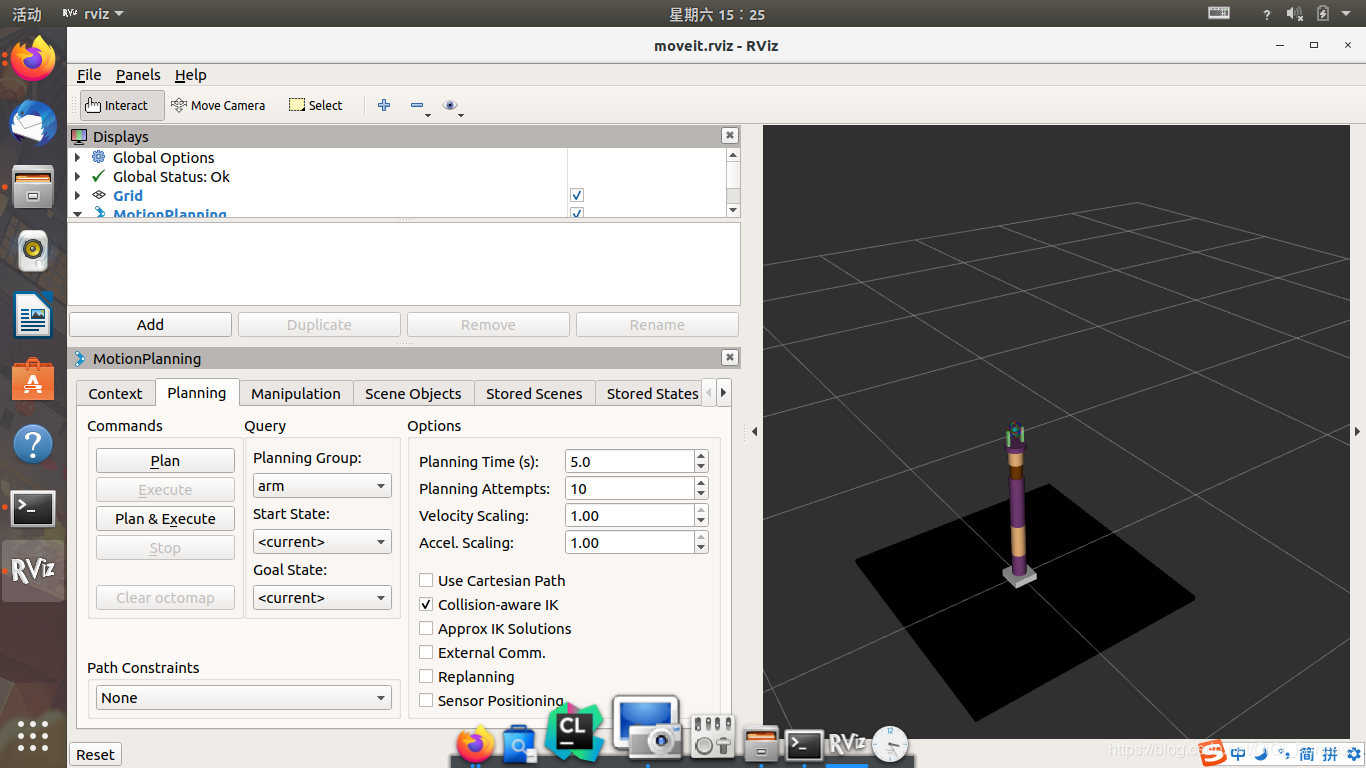Check the External Comm. option
Image resolution: width=1366 pixels, height=768 pixels.
[426, 652]
